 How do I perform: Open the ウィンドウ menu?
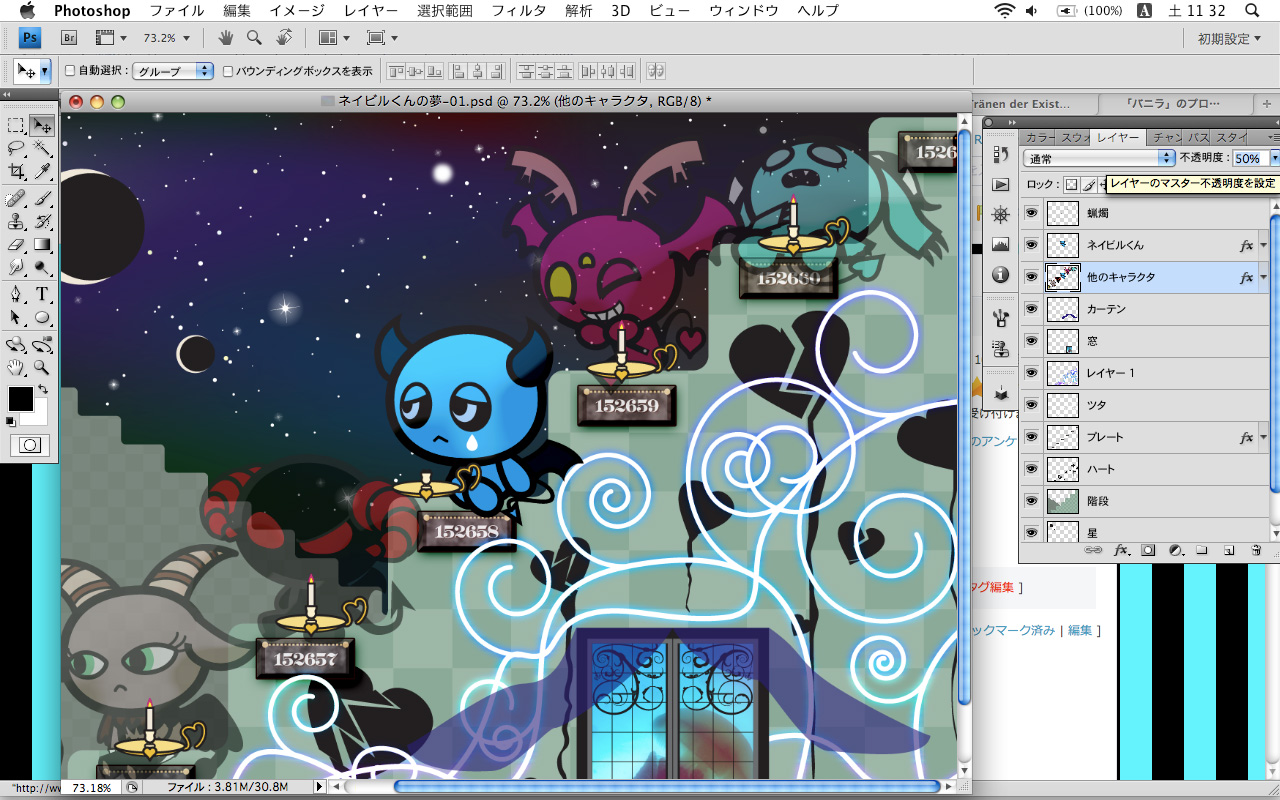coord(744,11)
